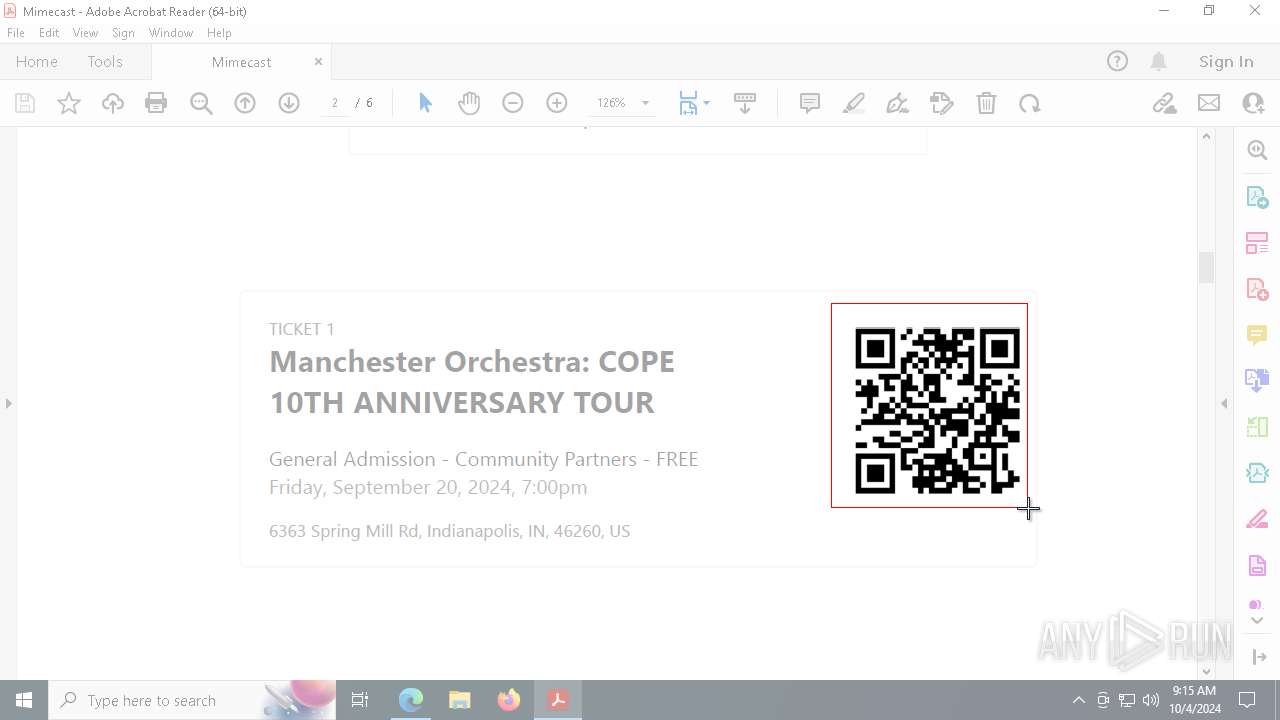Viewport: 1280px width, 720px height.
Task: Click the vertical scrollbar thumb
Action: (1206, 267)
